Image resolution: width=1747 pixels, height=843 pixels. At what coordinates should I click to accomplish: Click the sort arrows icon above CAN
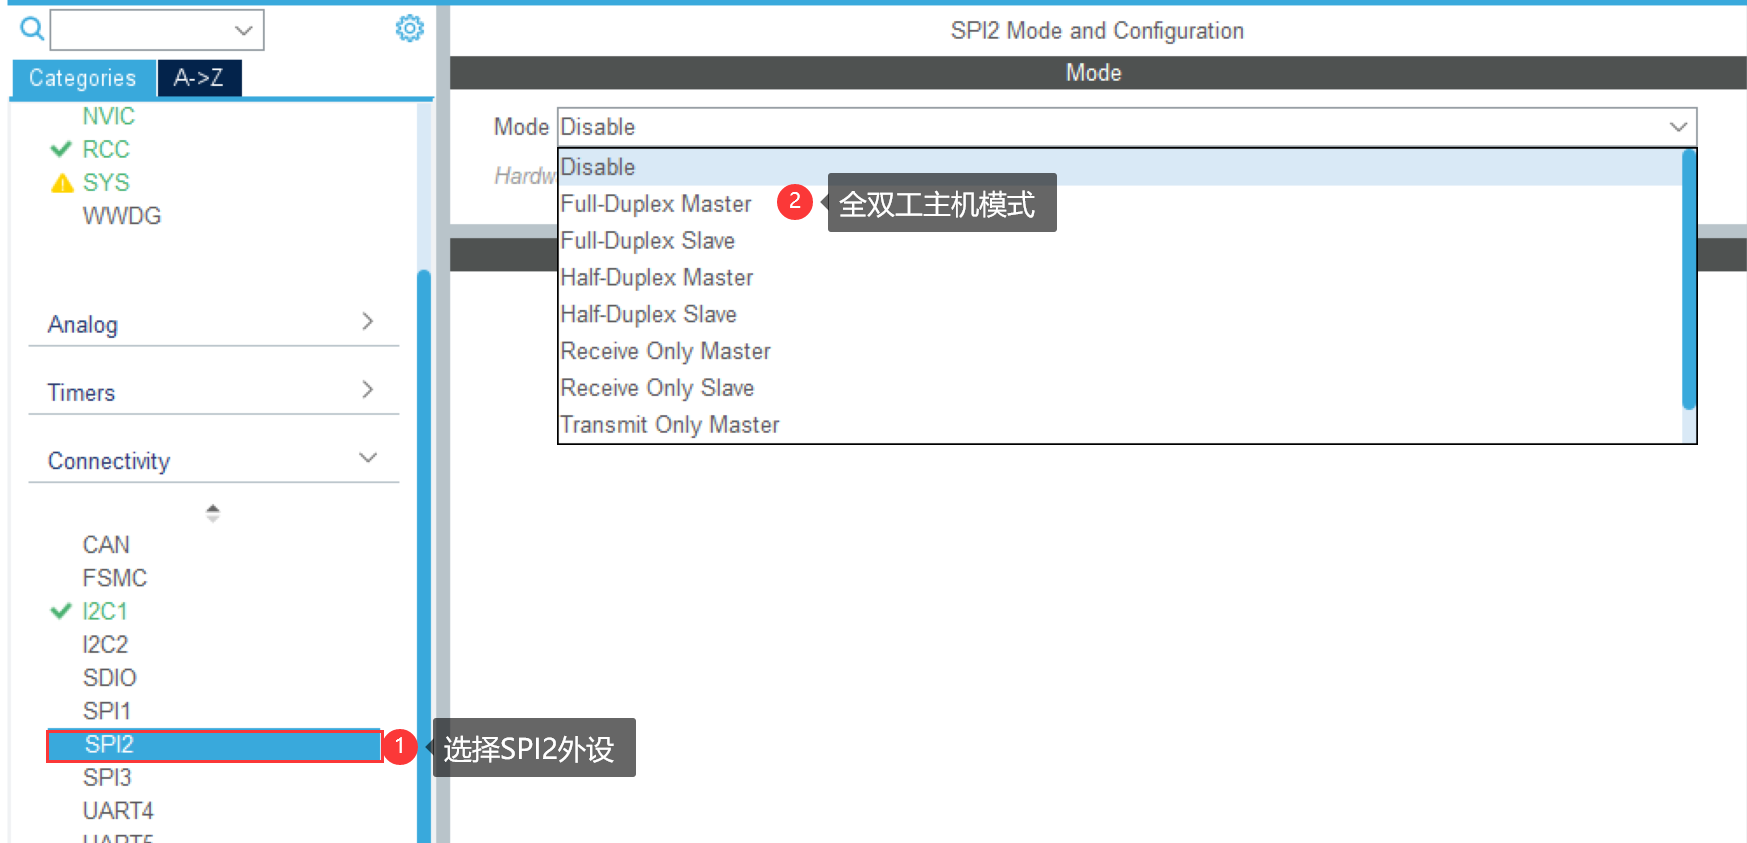click(x=212, y=513)
